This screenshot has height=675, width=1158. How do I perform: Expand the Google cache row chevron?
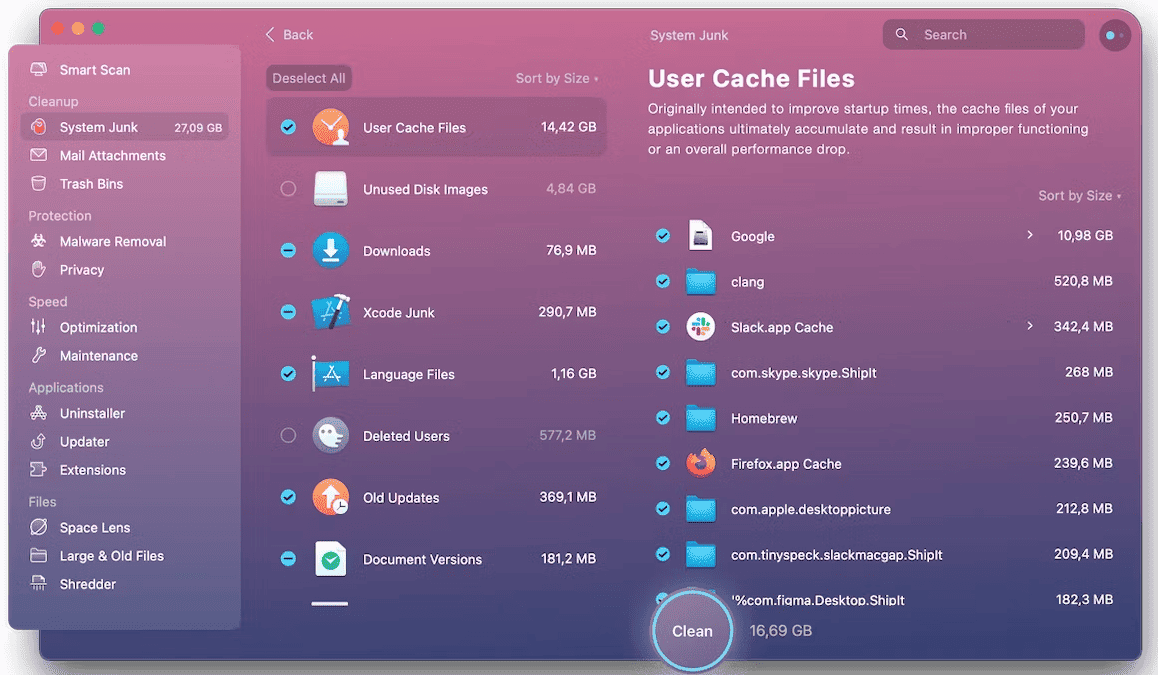point(1029,235)
